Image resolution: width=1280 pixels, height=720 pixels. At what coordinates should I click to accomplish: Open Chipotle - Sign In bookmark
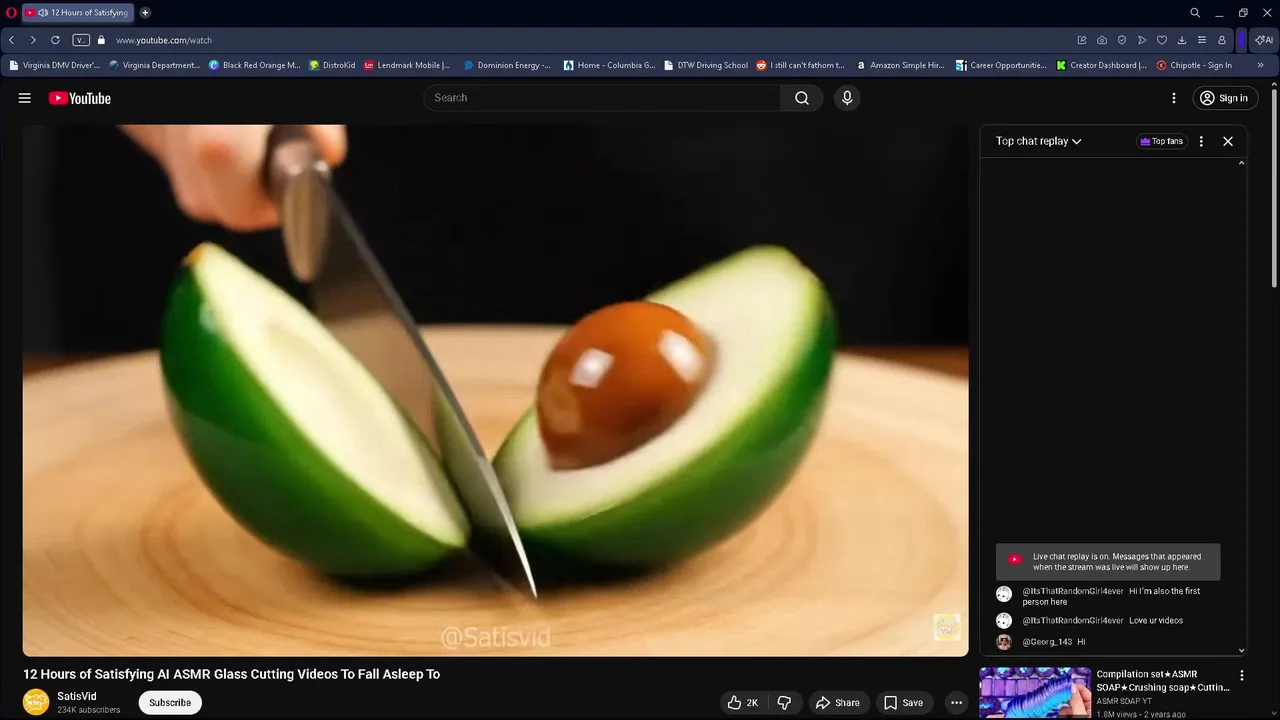(1194, 65)
